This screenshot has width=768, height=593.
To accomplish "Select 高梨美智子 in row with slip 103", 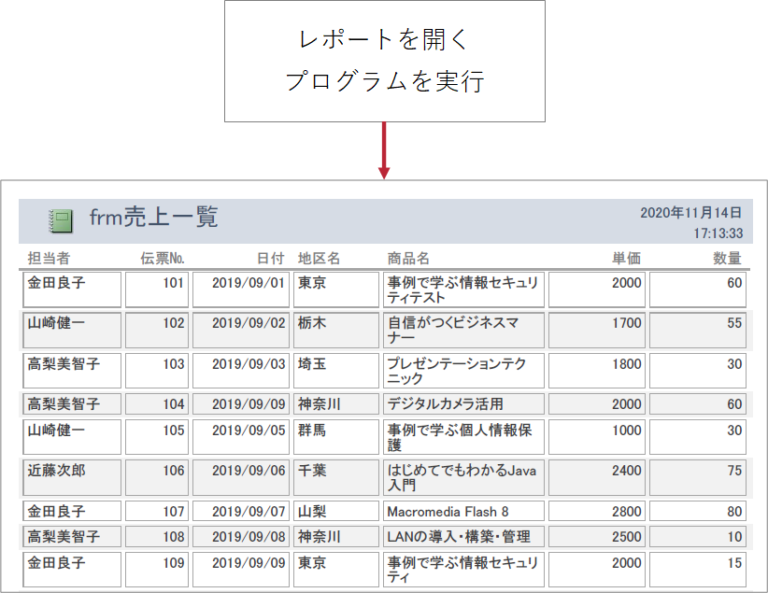I will point(72,371).
